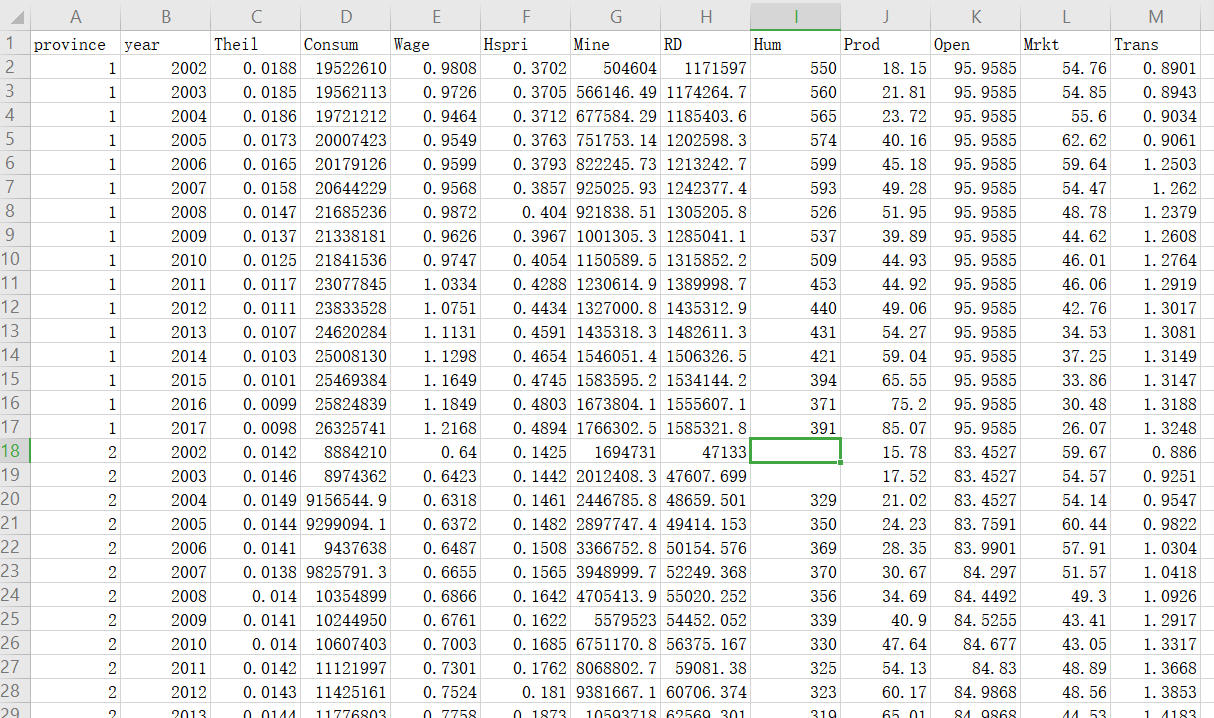Select highlighted column I header
Screen dimensions: 1214x718
tap(796, 16)
